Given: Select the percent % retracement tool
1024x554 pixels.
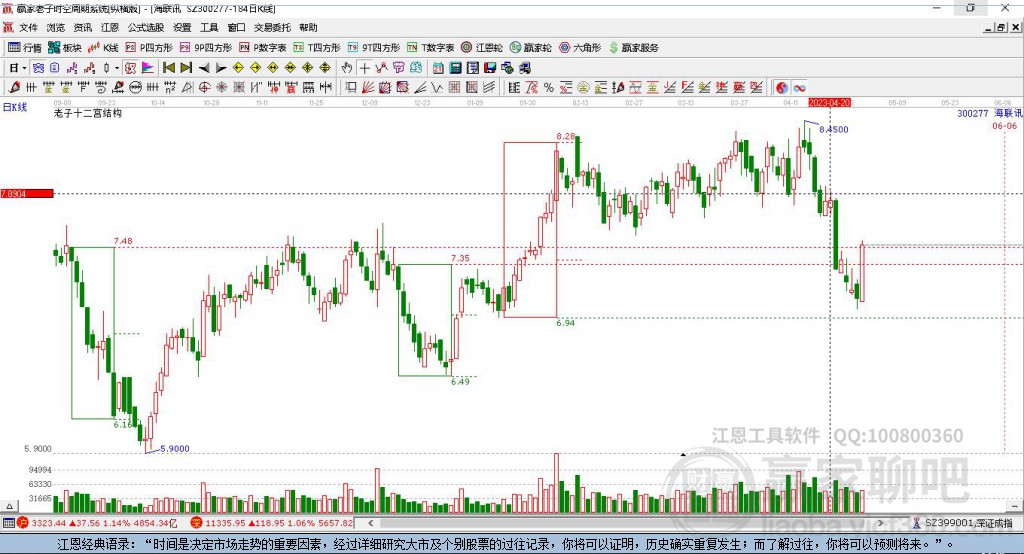Looking at the screenshot, I should point(549,88).
